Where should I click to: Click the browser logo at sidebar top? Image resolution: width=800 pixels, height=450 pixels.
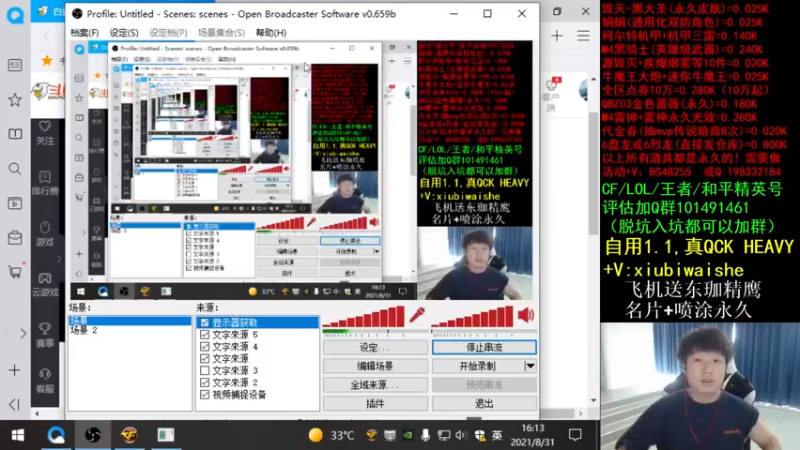(15, 15)
